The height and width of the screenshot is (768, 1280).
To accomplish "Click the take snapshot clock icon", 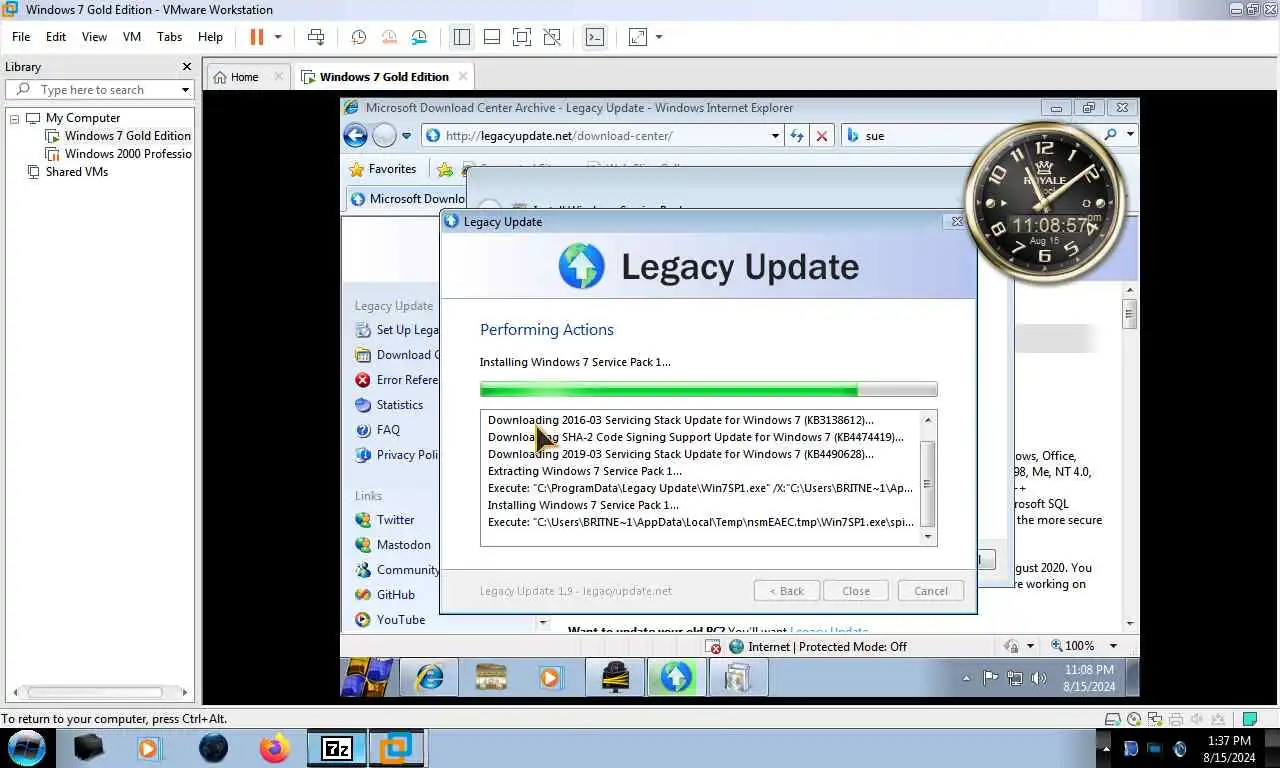I will point(358,37).
